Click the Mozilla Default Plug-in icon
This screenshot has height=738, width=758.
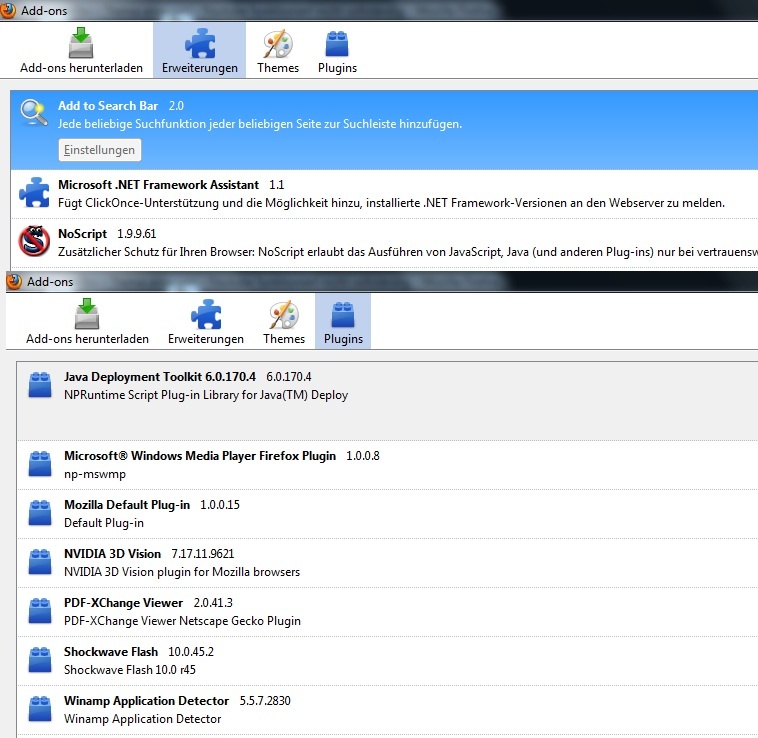coord(40,513)
